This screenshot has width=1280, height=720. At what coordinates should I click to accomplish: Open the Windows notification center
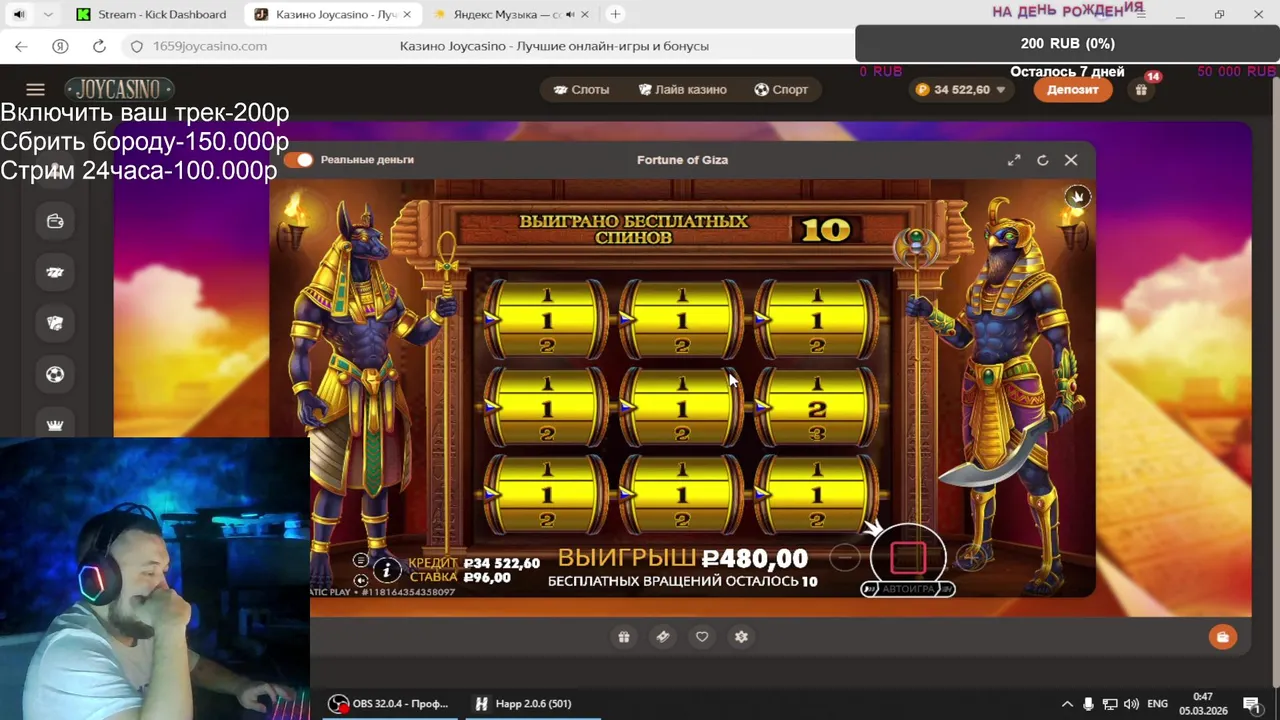(x=1251, y=704)
